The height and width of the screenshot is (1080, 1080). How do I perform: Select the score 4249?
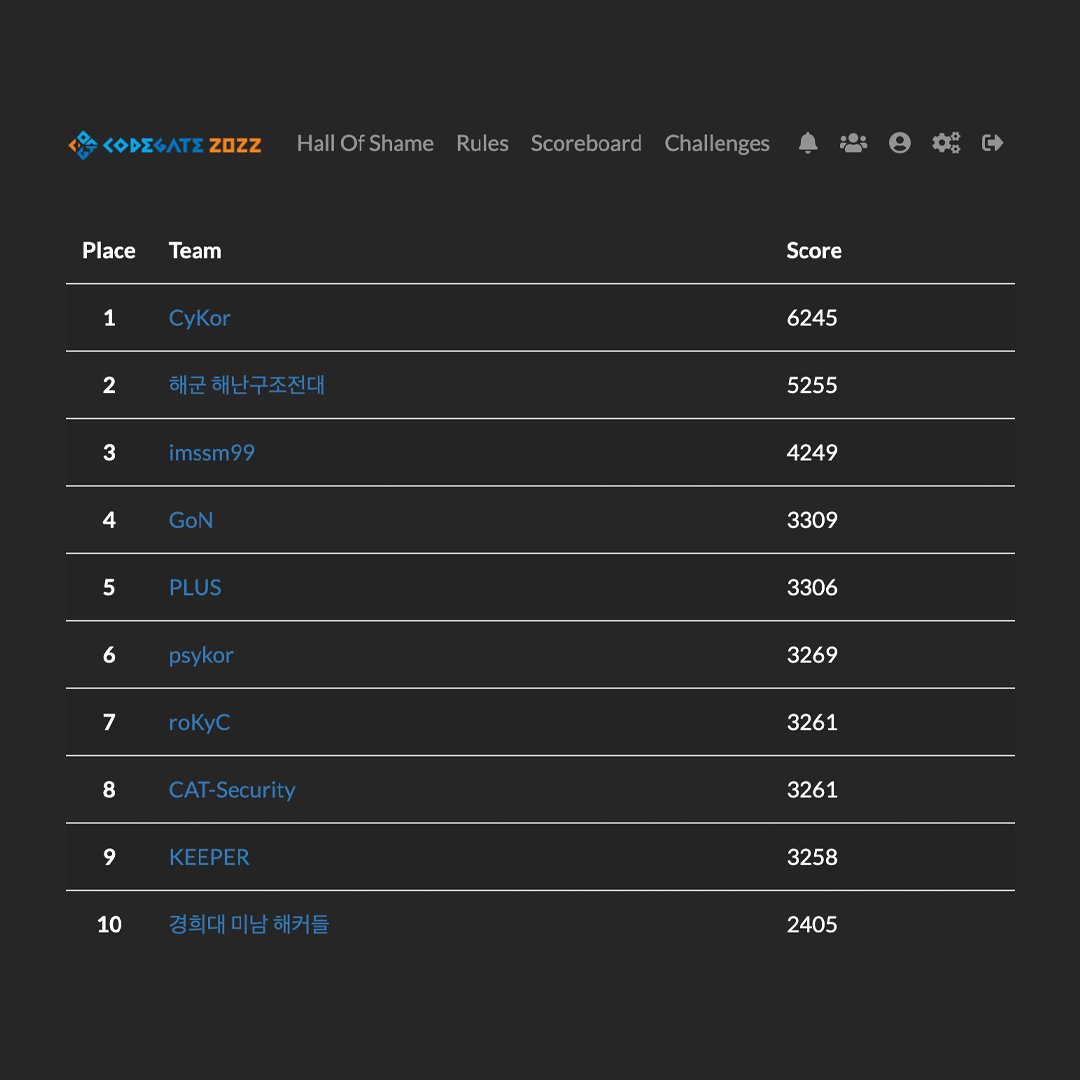point(812,453)
